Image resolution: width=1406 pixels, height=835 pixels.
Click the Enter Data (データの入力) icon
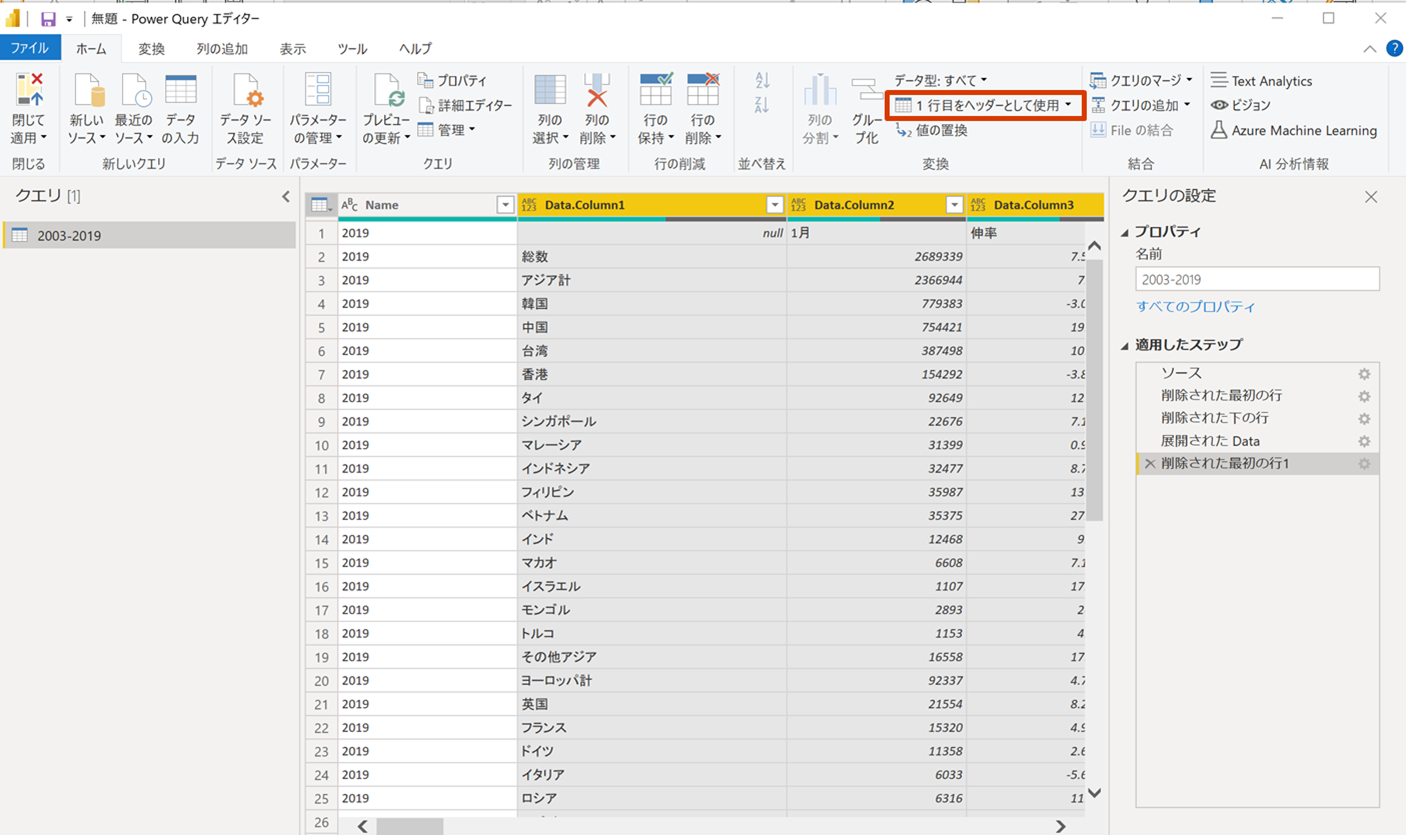click(181, 90)
